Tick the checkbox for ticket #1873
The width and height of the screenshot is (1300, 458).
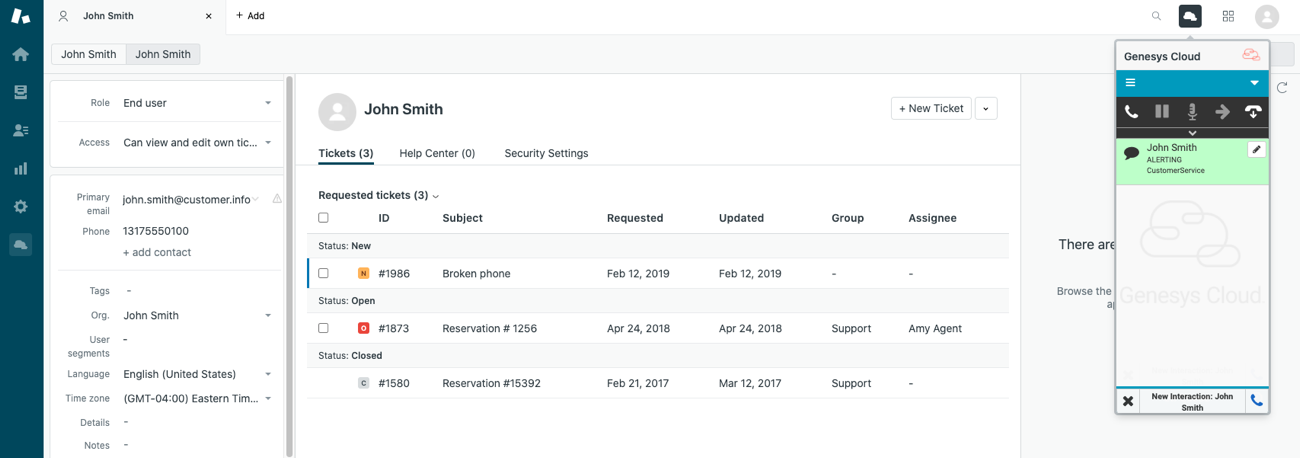coord(323,328)
